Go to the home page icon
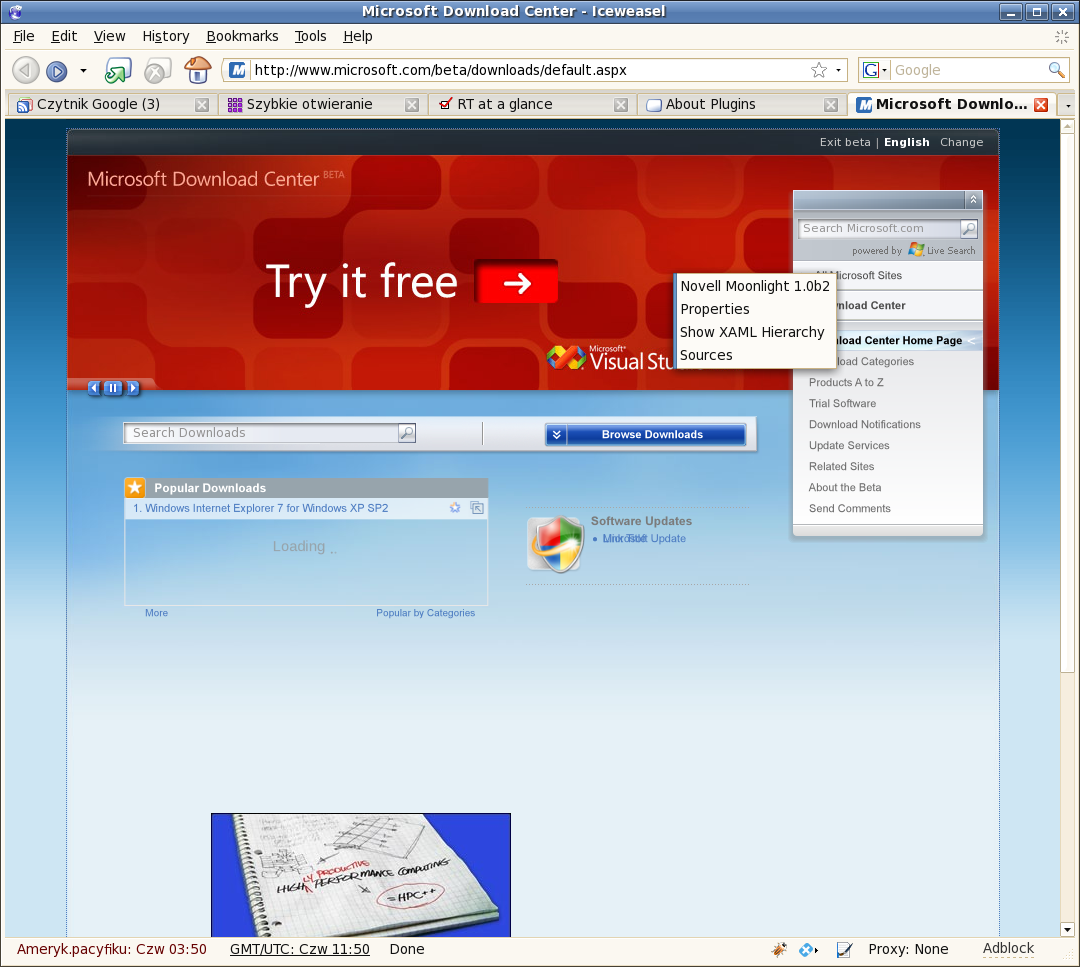The image size is (1080, 967). point(197,70)
